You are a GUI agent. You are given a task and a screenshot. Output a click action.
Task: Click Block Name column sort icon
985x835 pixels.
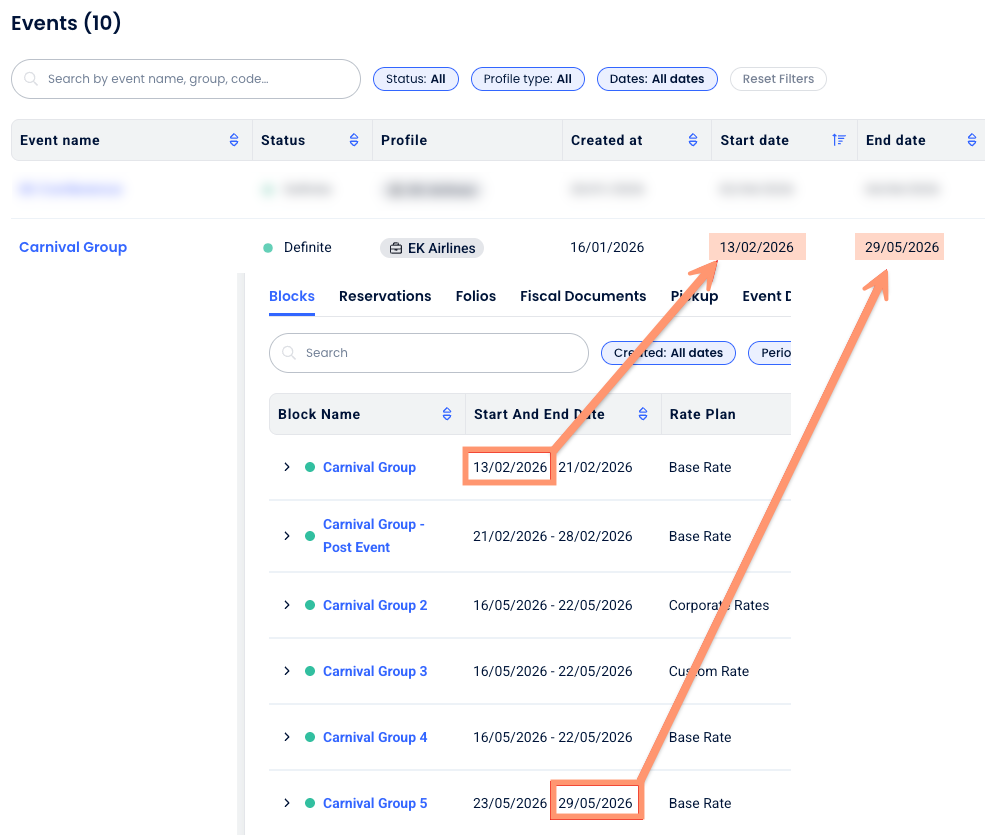[447, 414]
